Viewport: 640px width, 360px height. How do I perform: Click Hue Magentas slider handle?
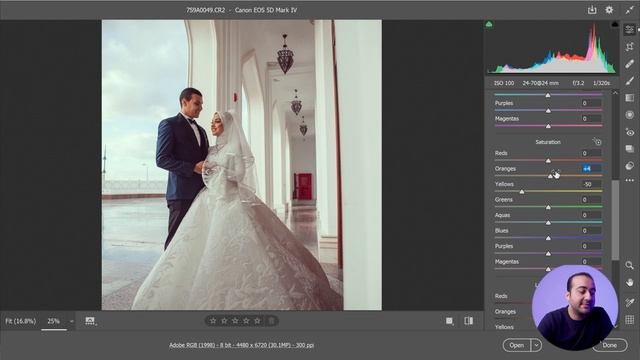[x=548, y=126]
